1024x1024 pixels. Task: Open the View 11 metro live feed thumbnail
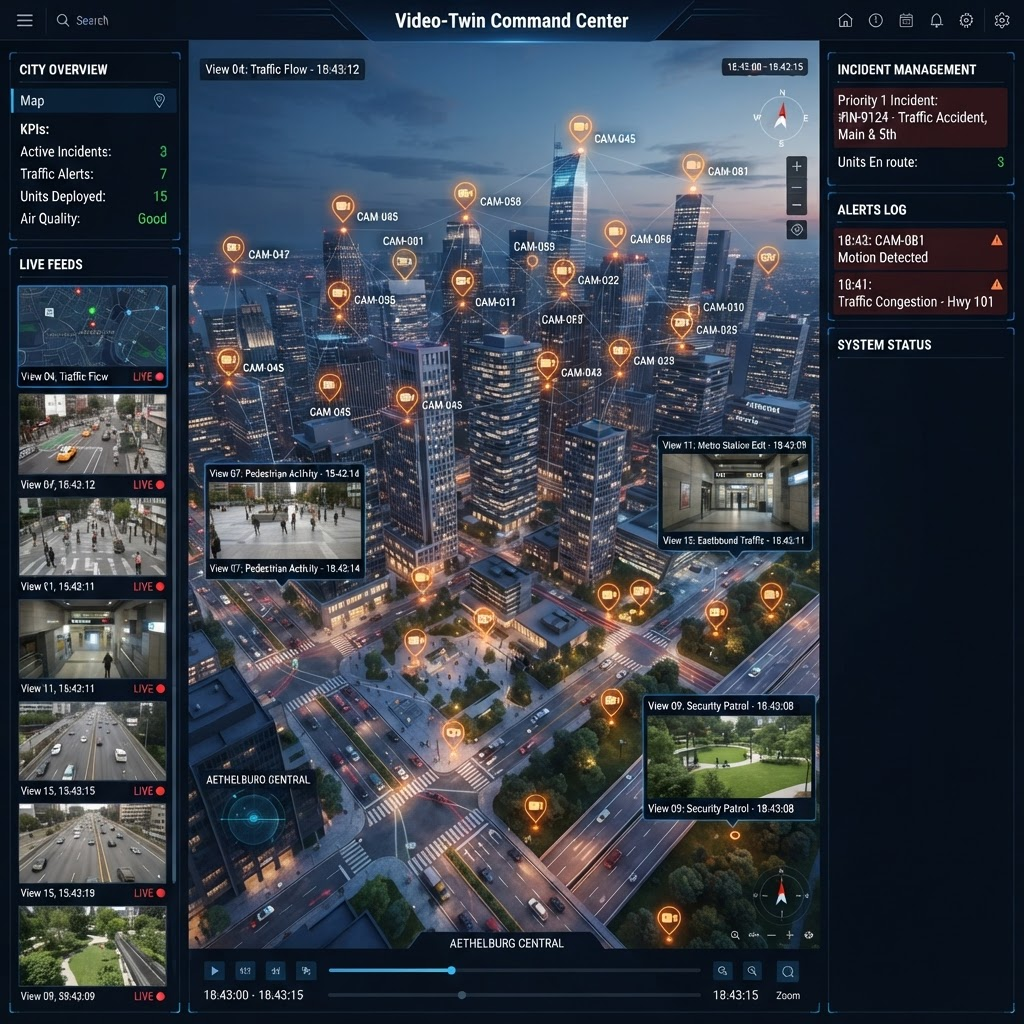click(92, 639)
